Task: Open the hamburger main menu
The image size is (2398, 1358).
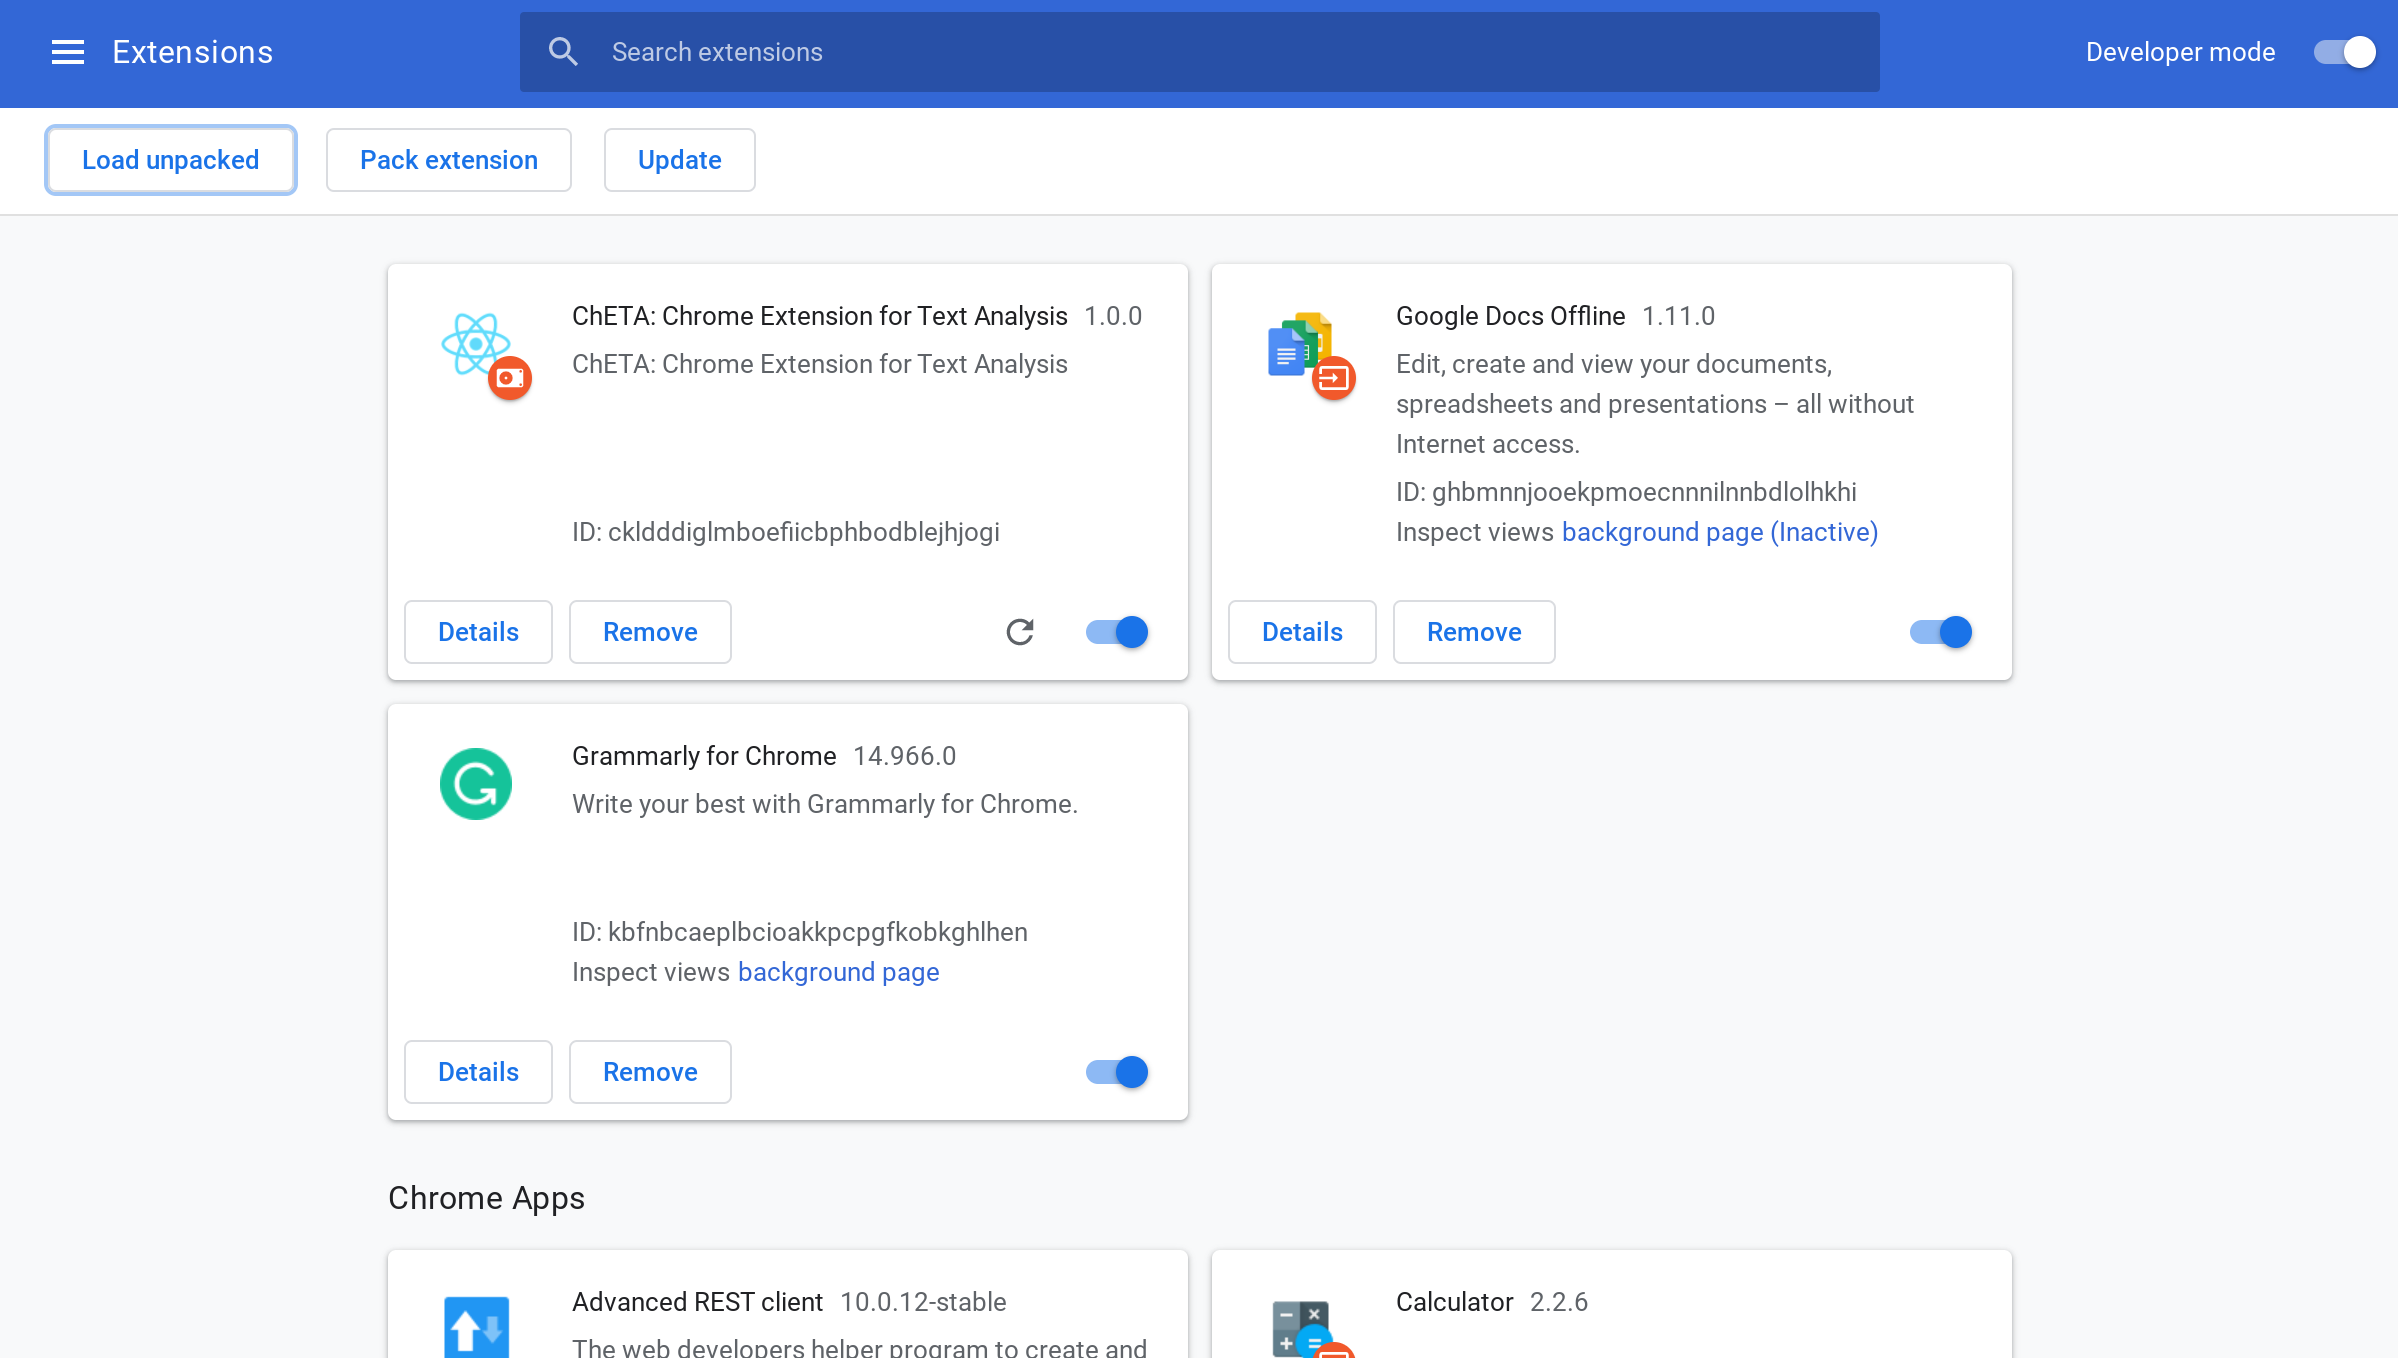Action: pyautogui.click(x=68, y=52)
